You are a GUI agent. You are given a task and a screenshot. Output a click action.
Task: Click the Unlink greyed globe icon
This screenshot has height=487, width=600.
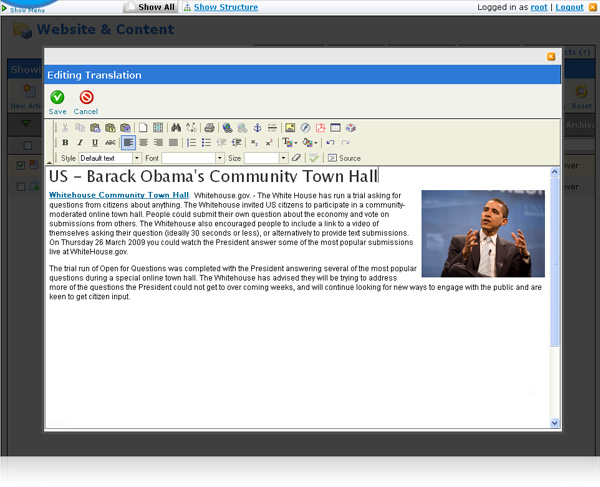(242, 127)
